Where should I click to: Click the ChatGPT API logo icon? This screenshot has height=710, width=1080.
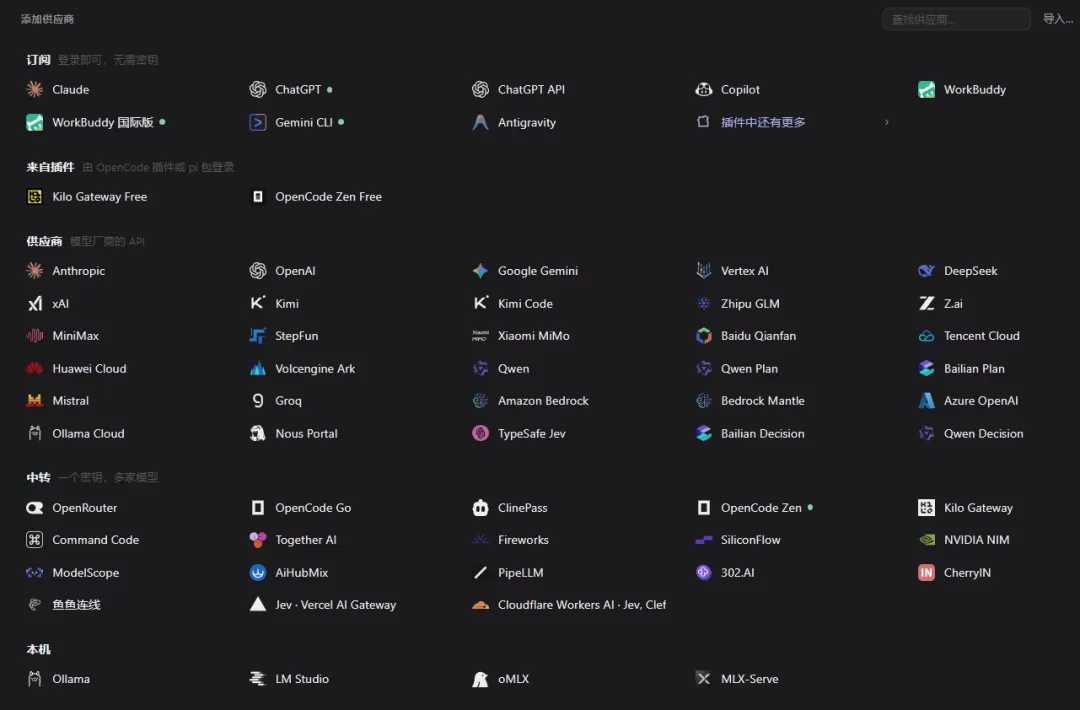point(480,90)
